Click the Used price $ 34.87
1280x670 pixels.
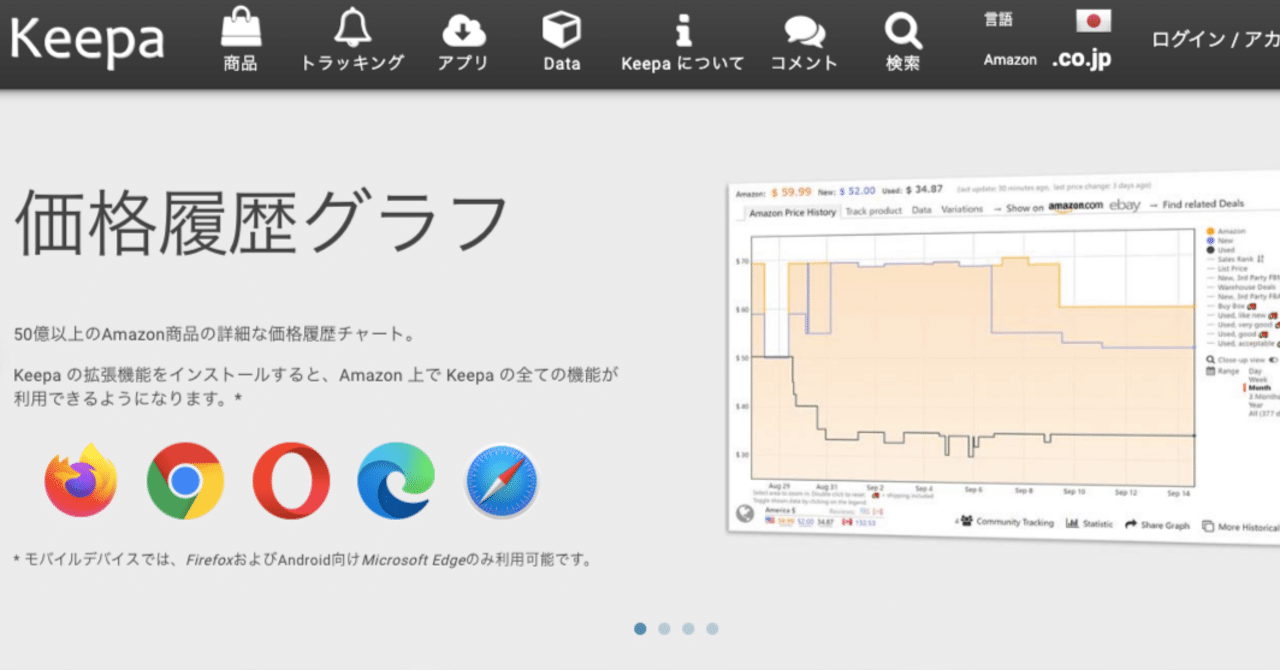click(x=924, y=189)
